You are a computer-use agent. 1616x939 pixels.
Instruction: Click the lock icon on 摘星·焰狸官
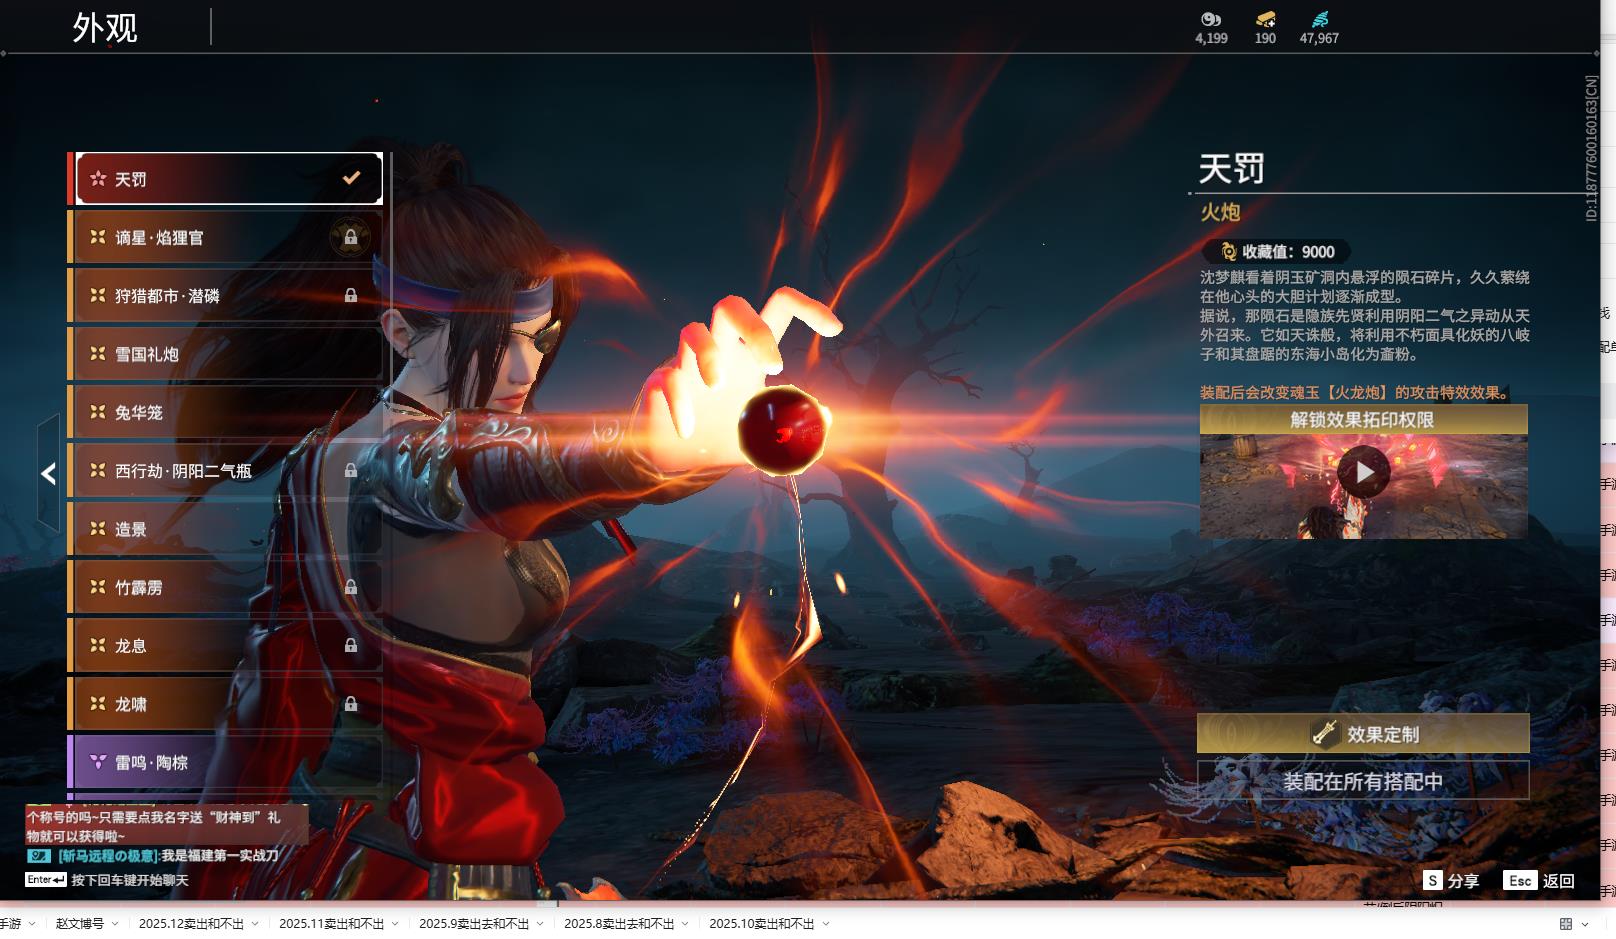(x=351, y=237)
